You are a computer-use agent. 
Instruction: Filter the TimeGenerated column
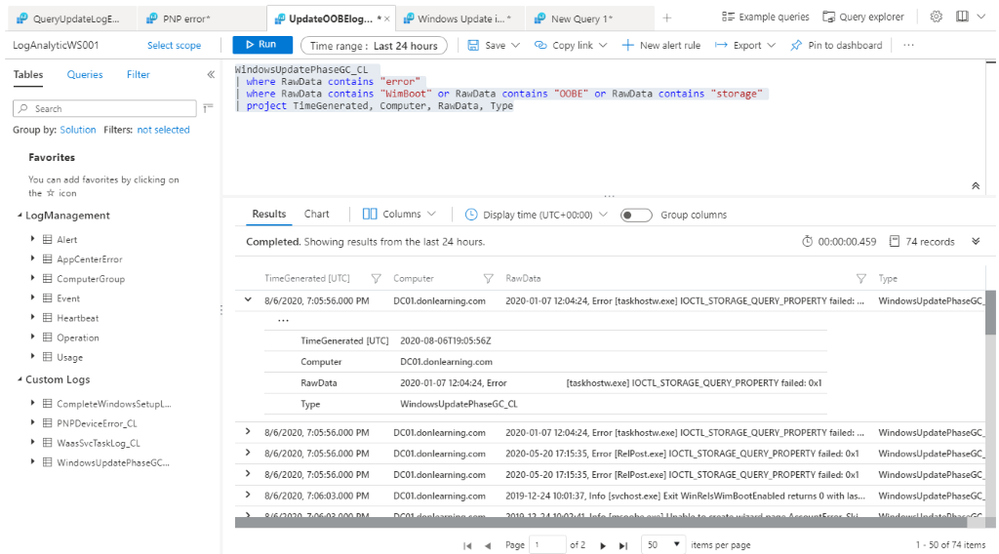(x=376, y=278)
